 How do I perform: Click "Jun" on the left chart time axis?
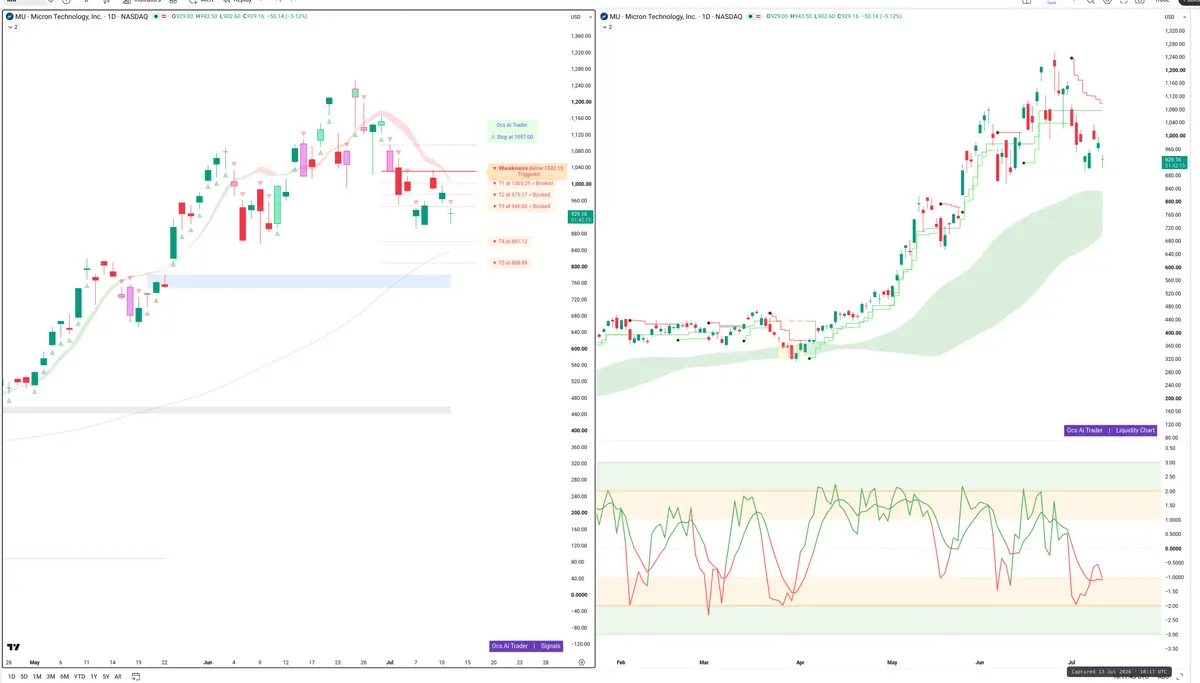207,662
